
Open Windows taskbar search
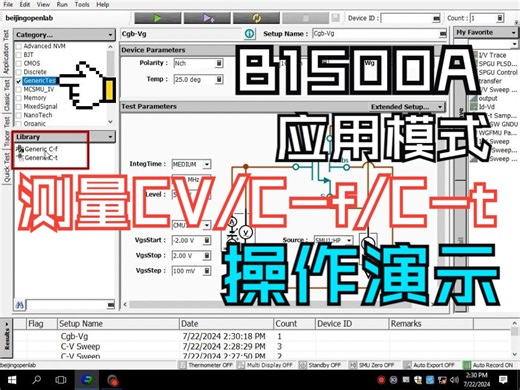(x=37, y=380)
